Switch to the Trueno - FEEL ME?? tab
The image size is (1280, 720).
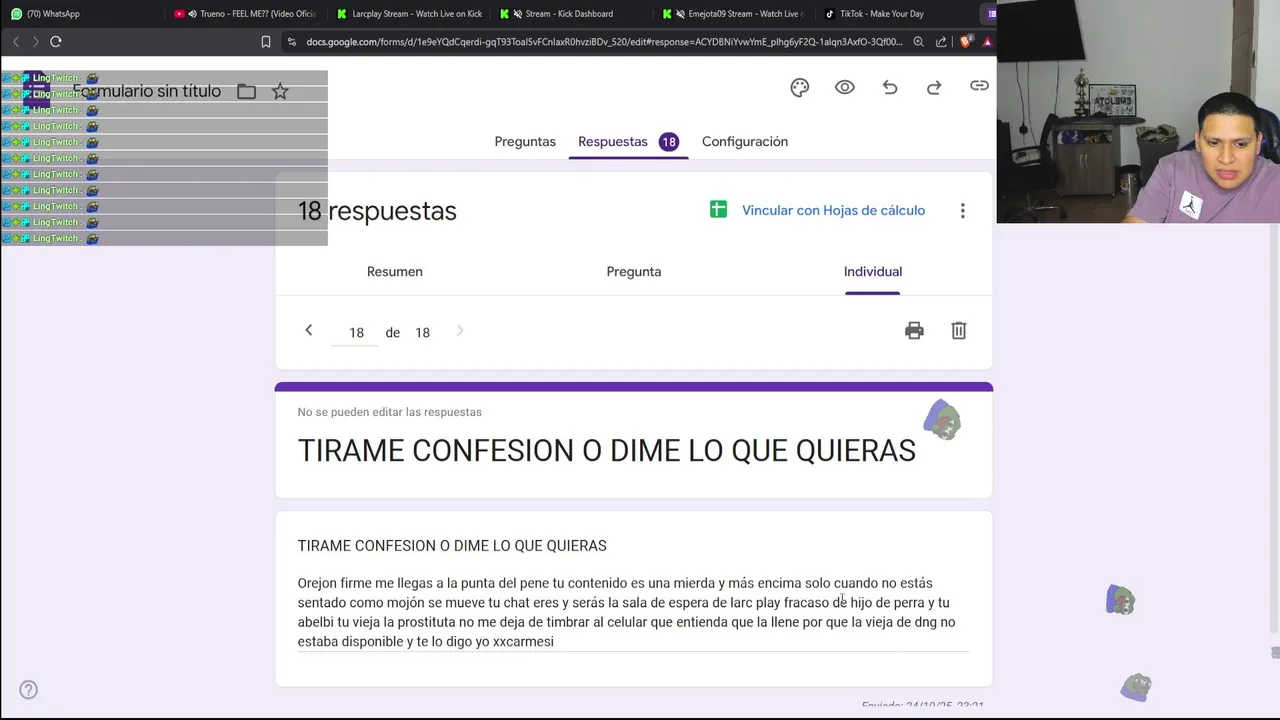(245, 14)
